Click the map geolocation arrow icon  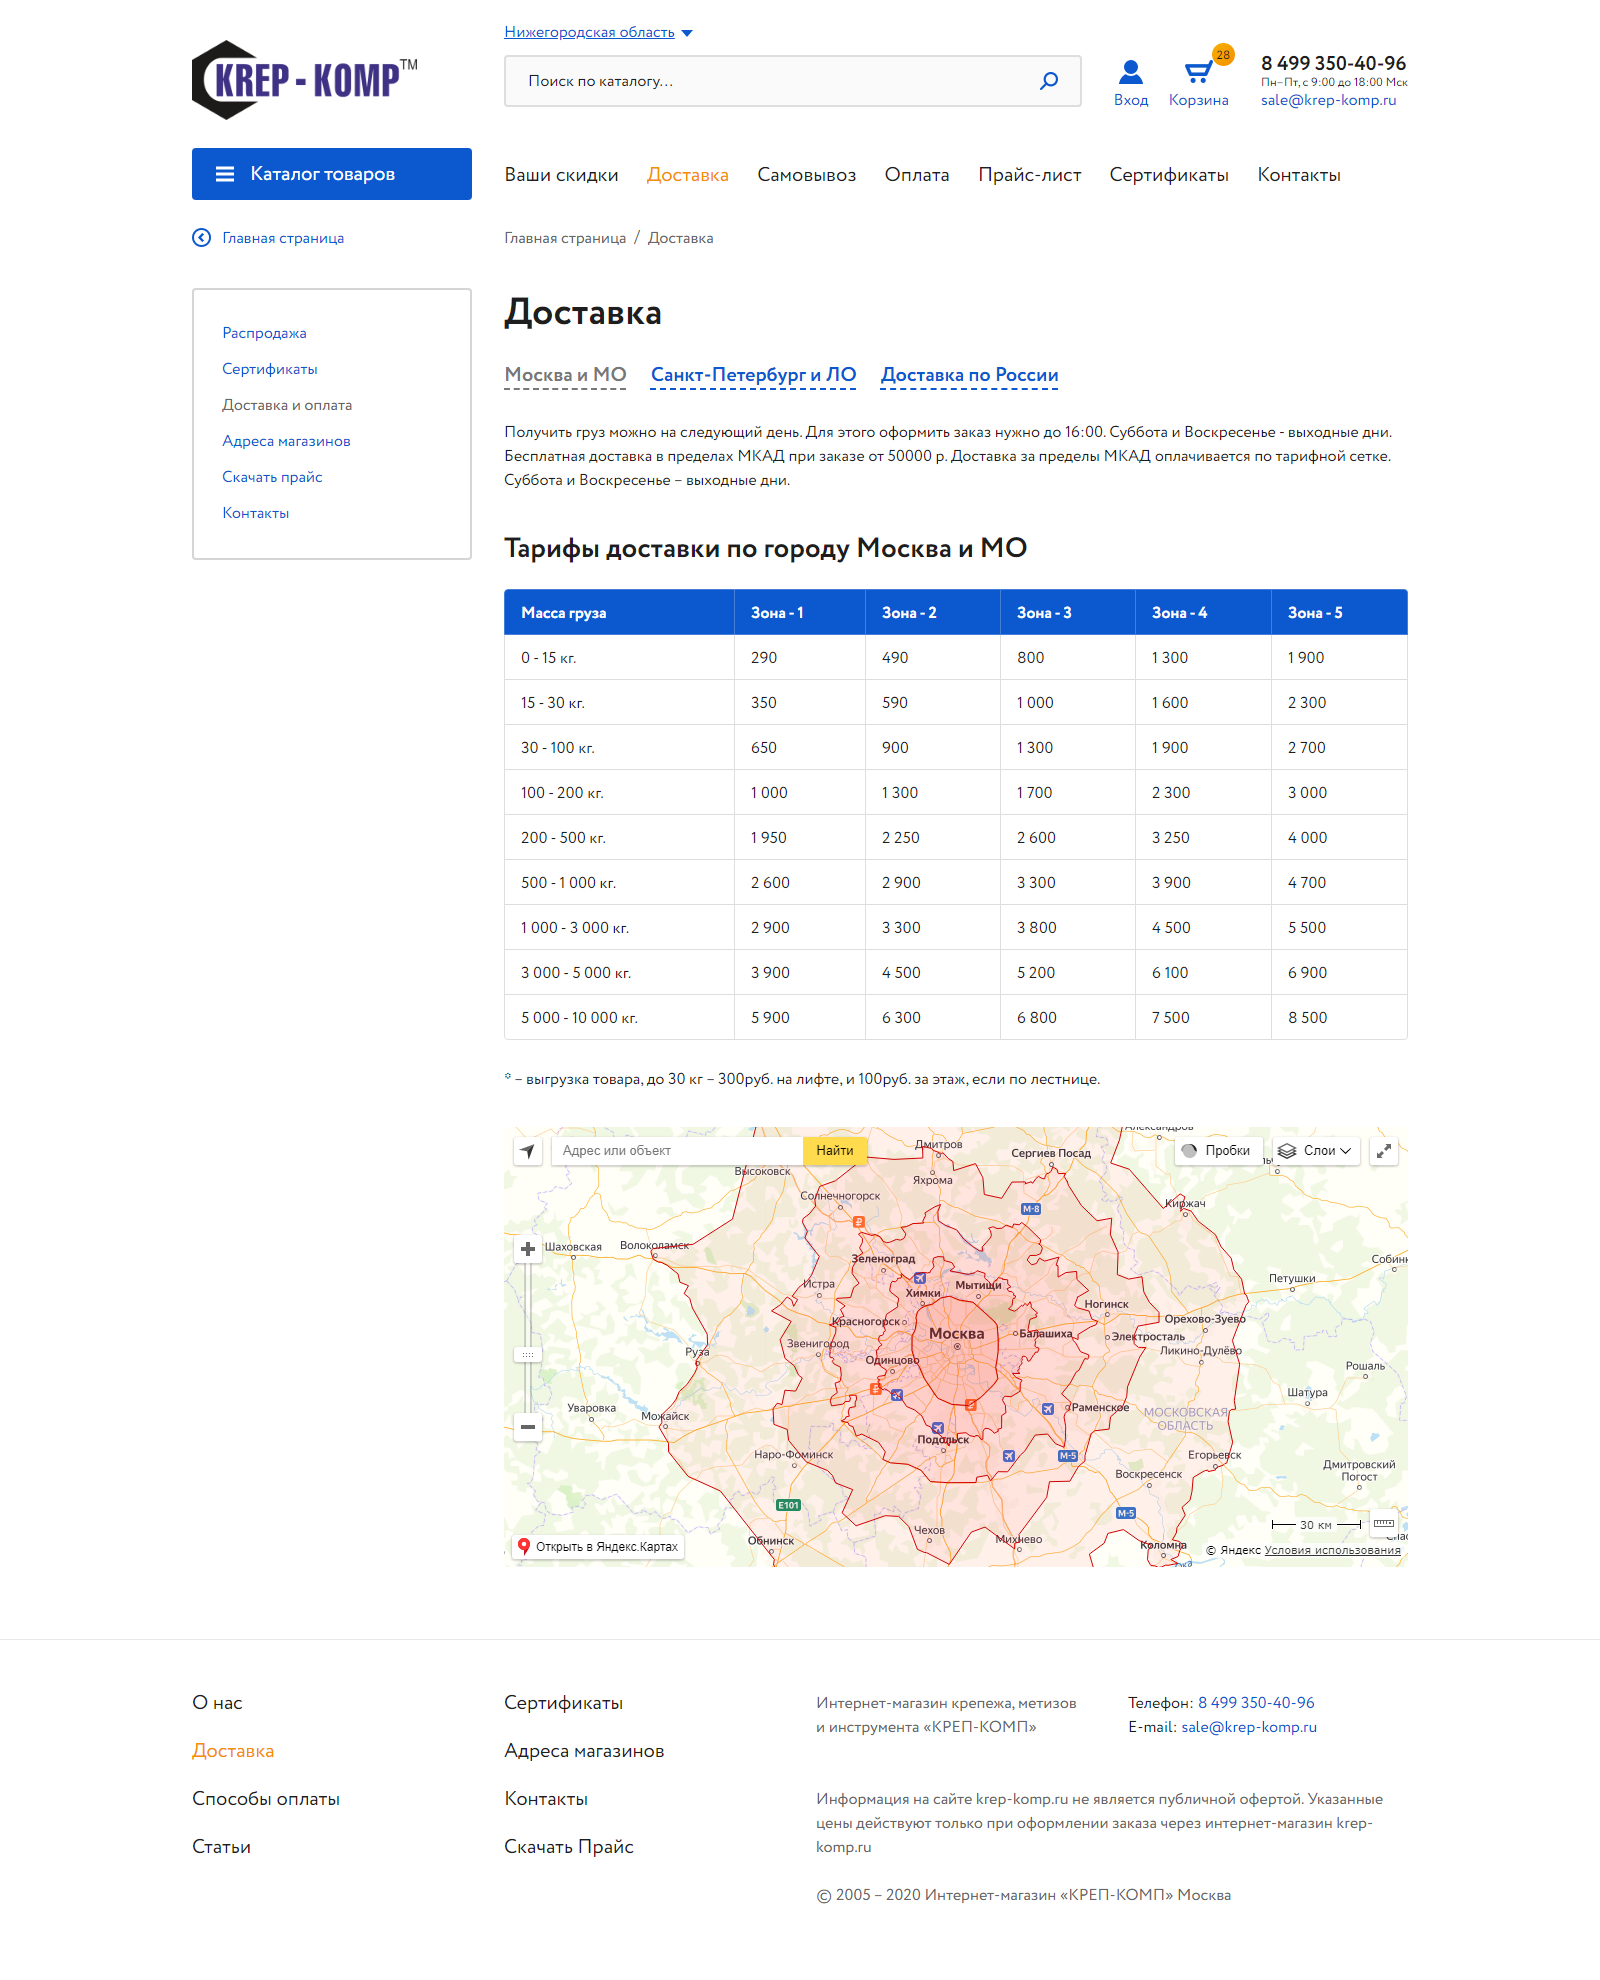528,1151
